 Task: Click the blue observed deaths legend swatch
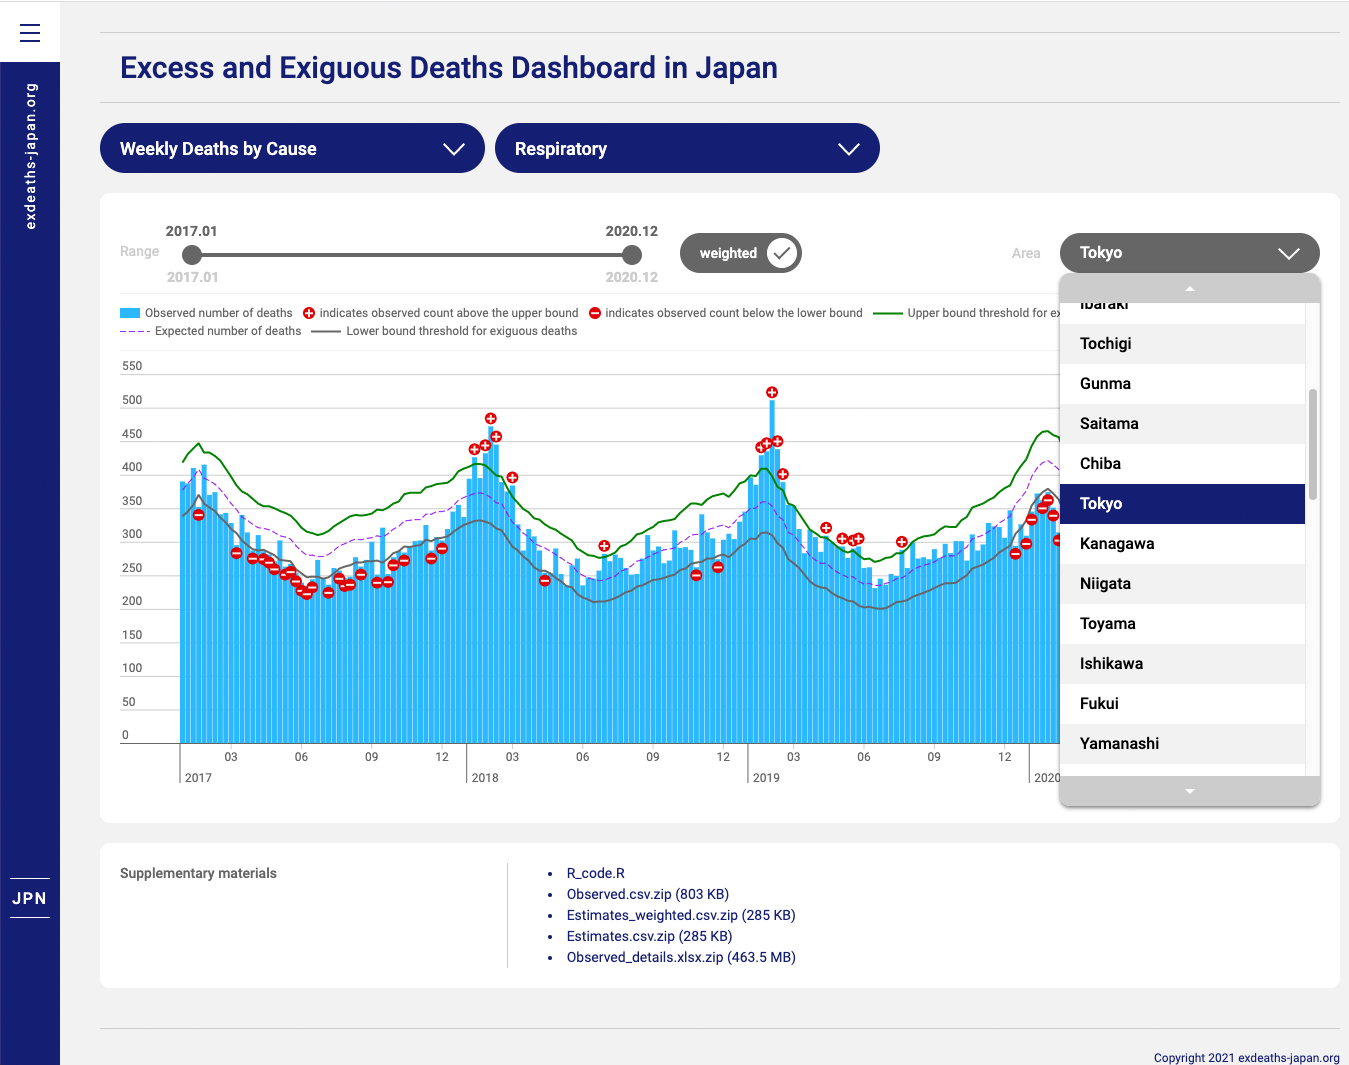[x=130, y=313]
